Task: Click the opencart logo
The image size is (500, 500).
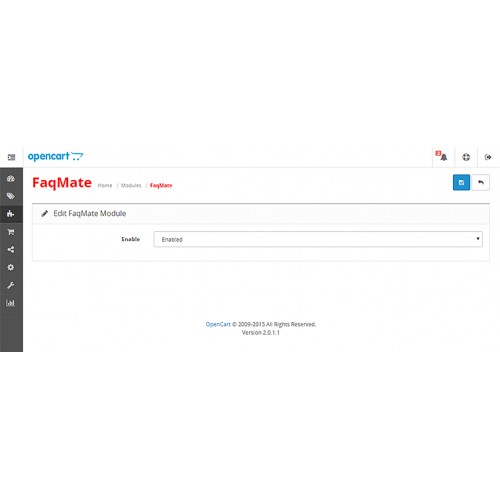Action: [x=55, y=156]
